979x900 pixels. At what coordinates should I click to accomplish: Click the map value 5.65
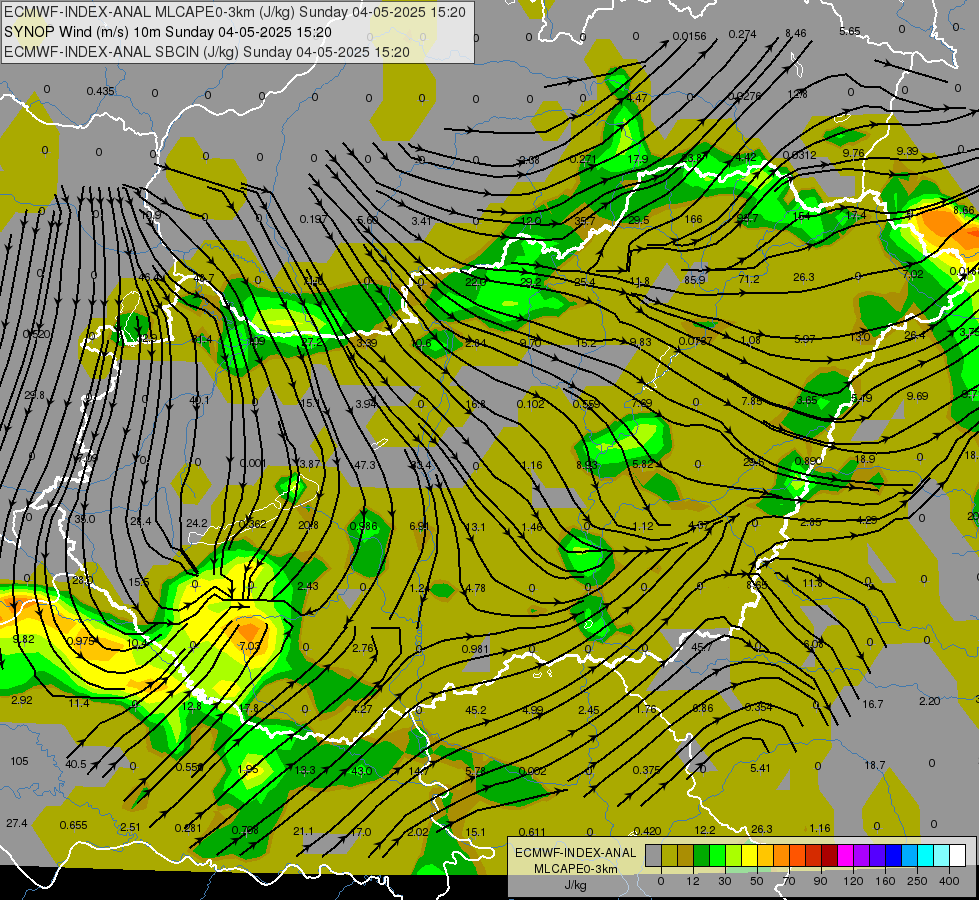(x=850, y=31)
